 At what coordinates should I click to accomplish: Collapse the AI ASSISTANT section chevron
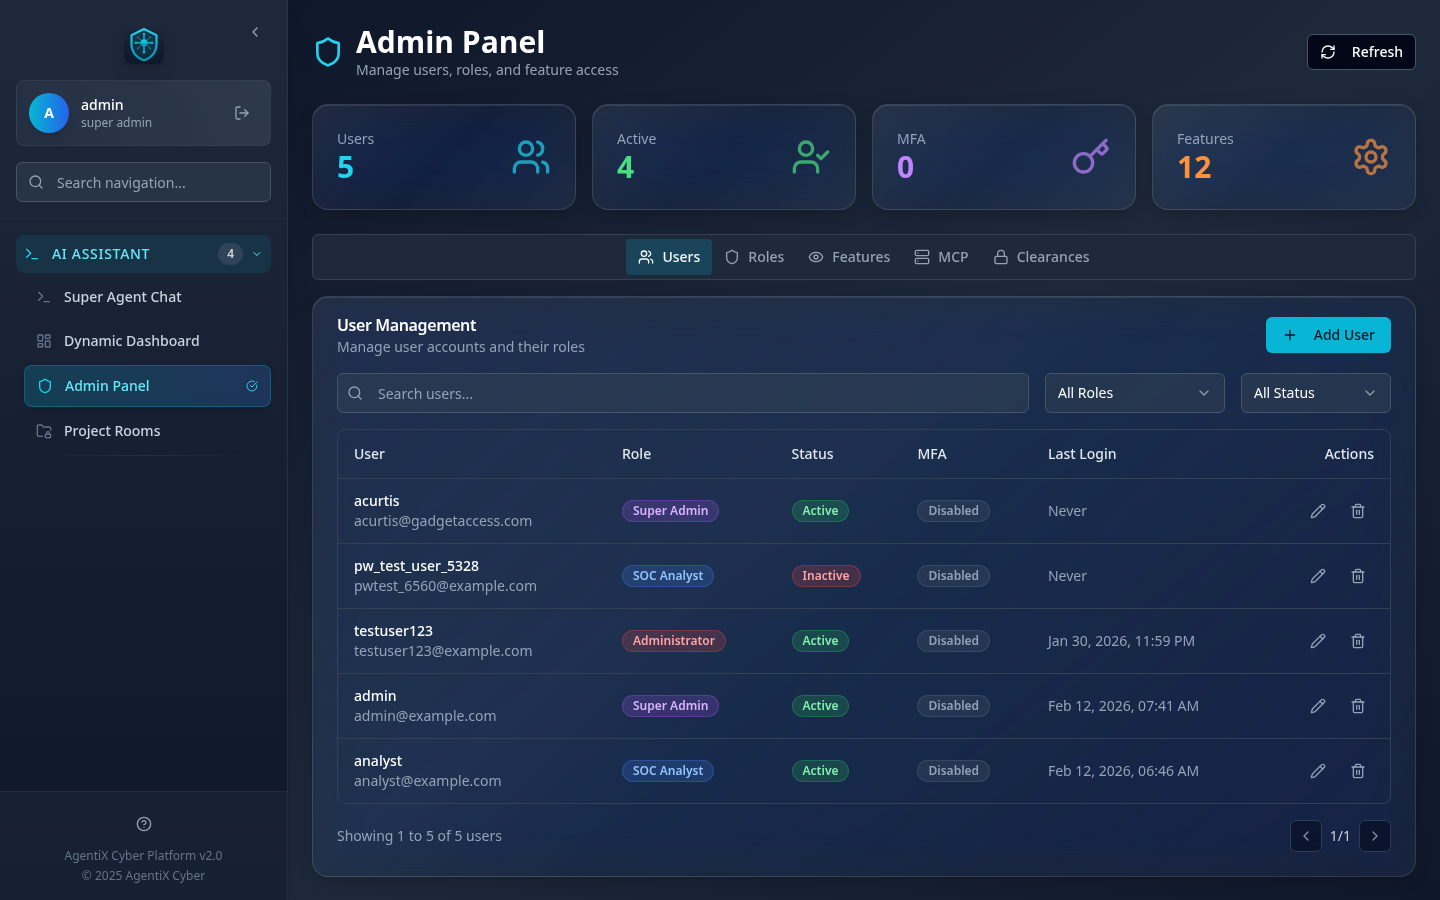(x=256, y=254)
